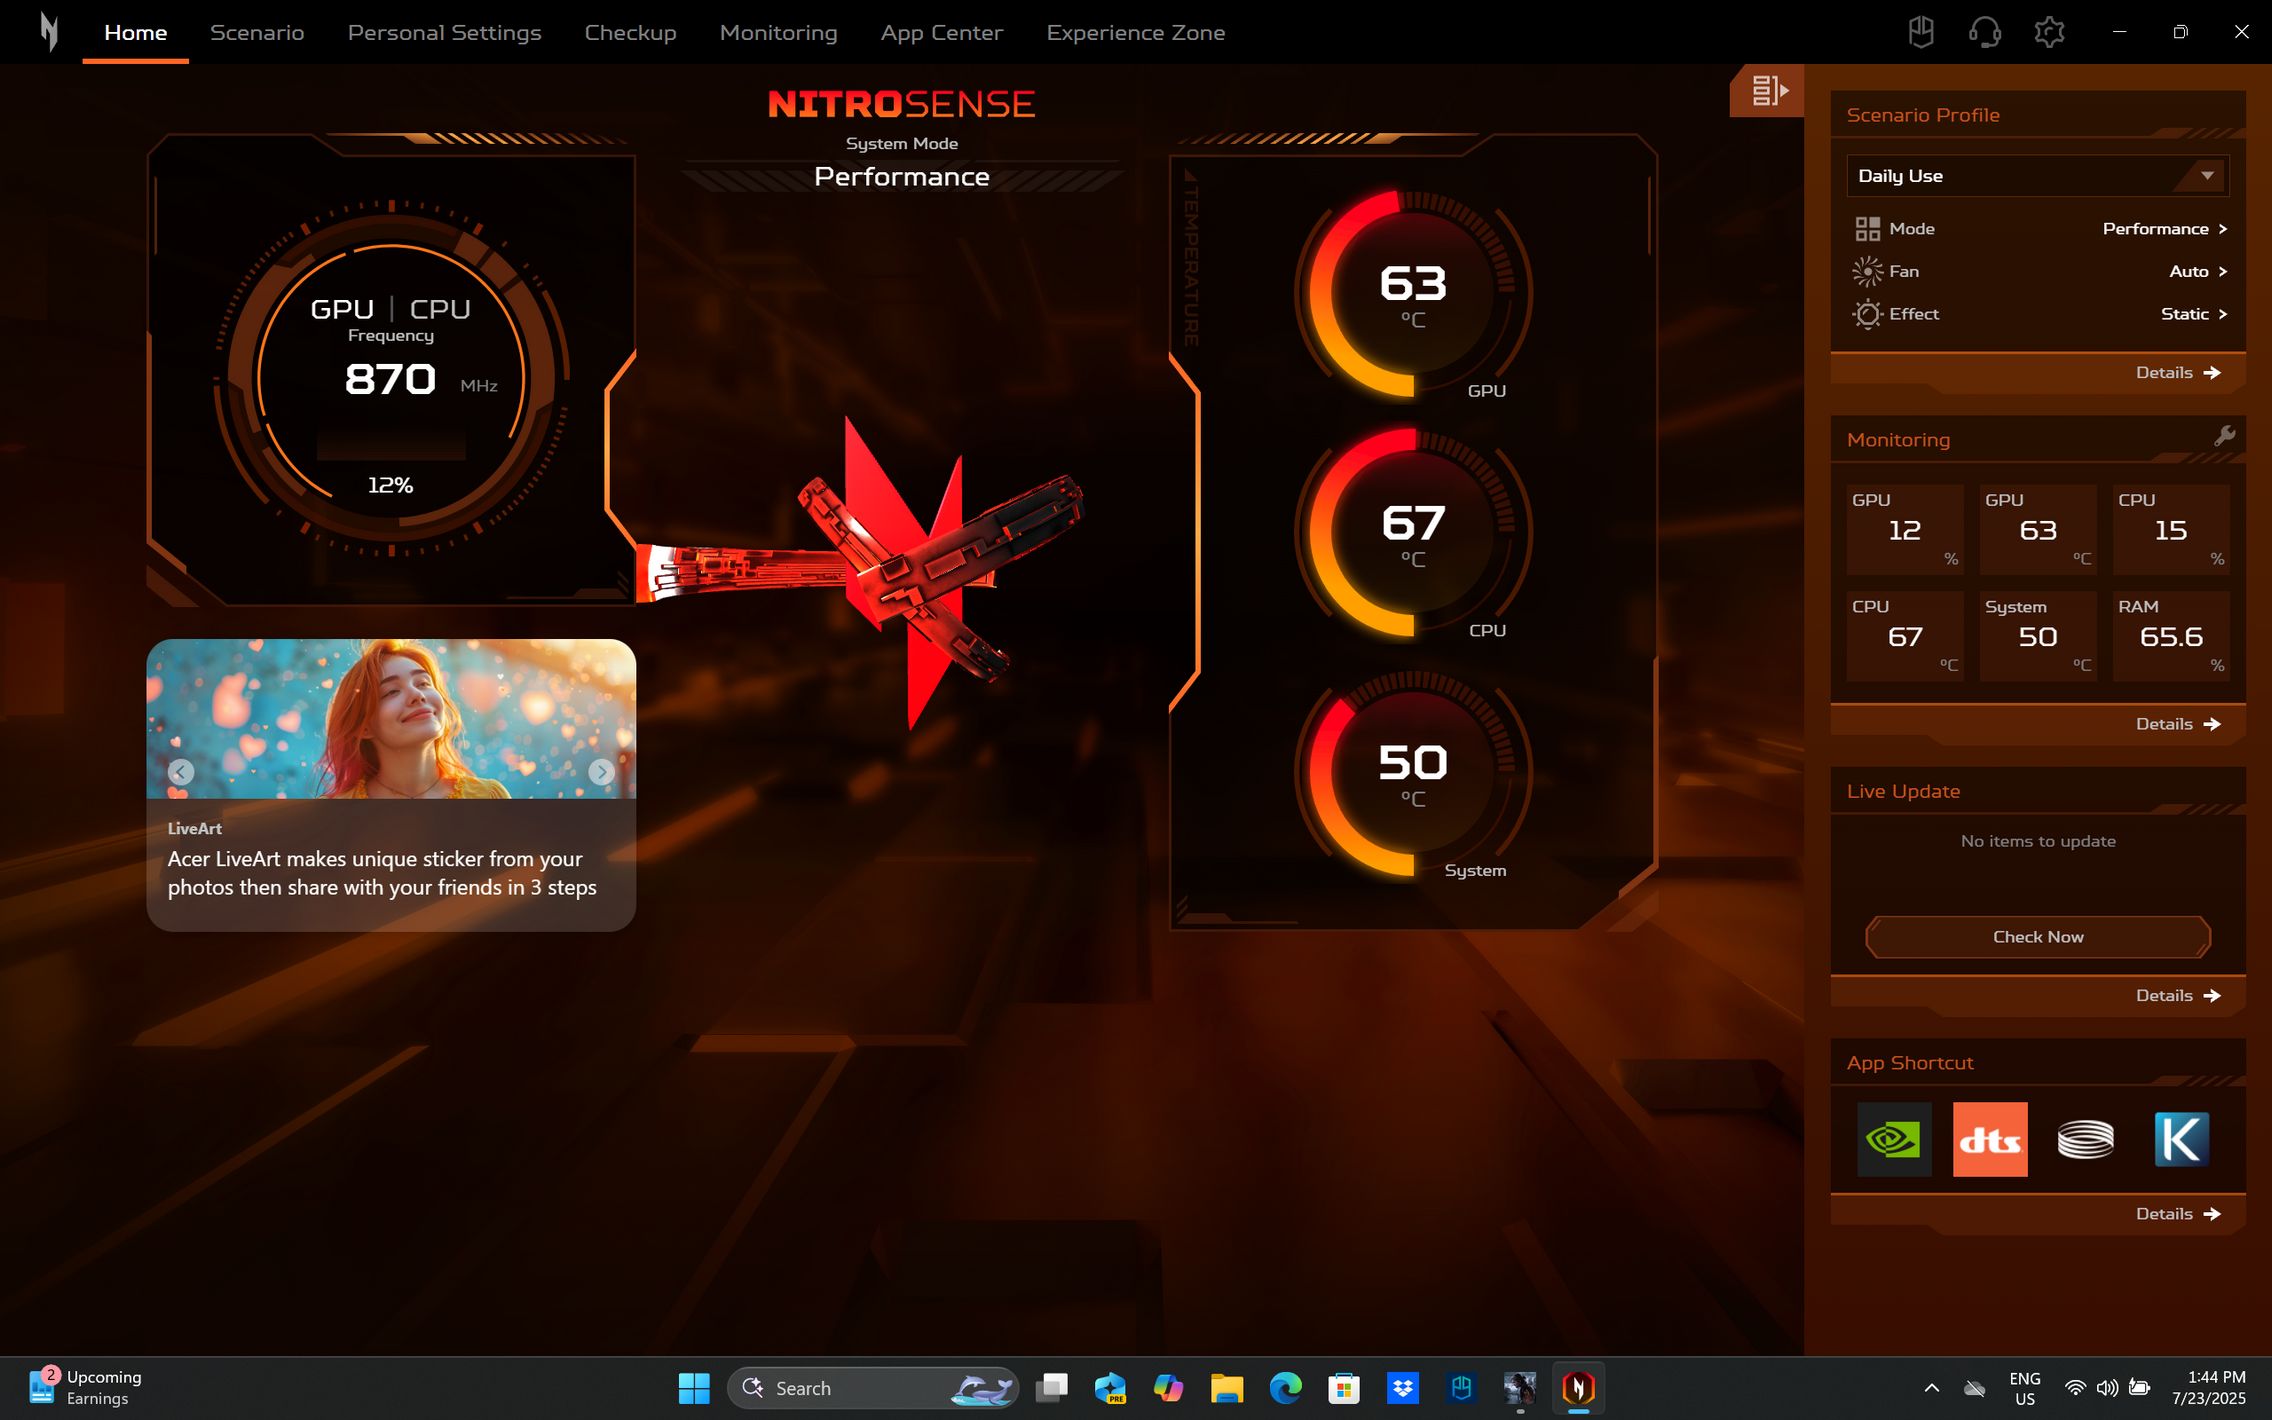
Task: Switch to the Scenario tab
Action: click(x=257, y=33)
